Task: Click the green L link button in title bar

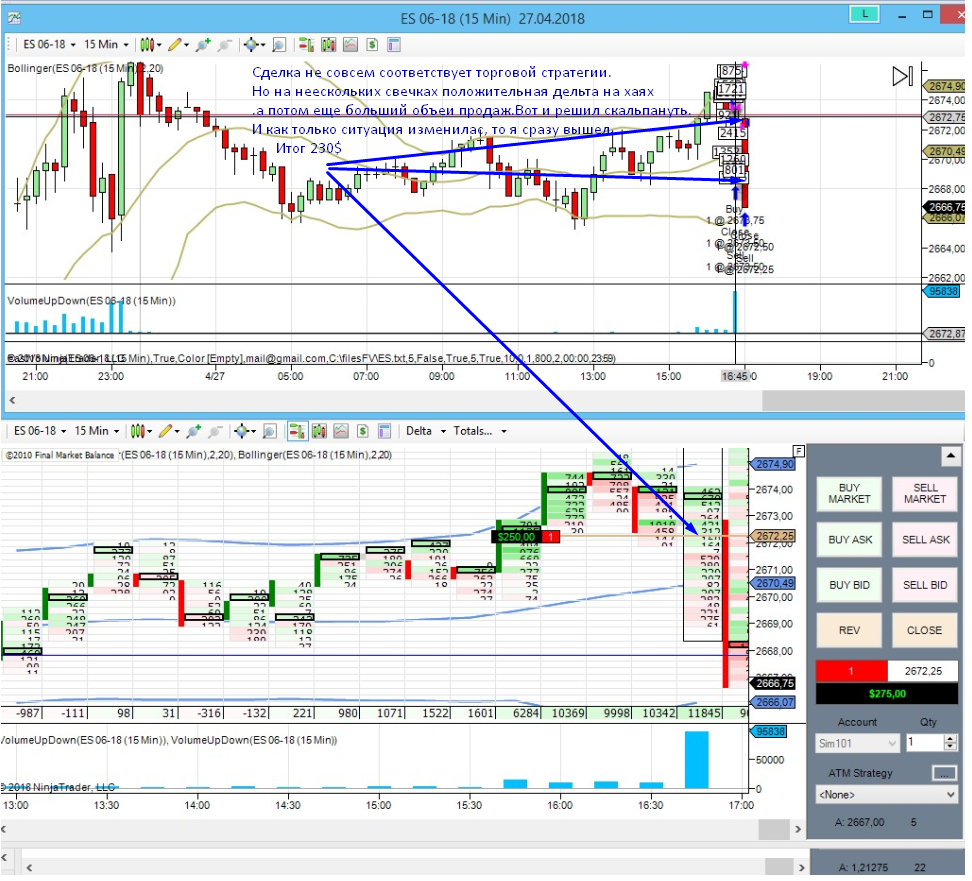Action: coord(865,14)
